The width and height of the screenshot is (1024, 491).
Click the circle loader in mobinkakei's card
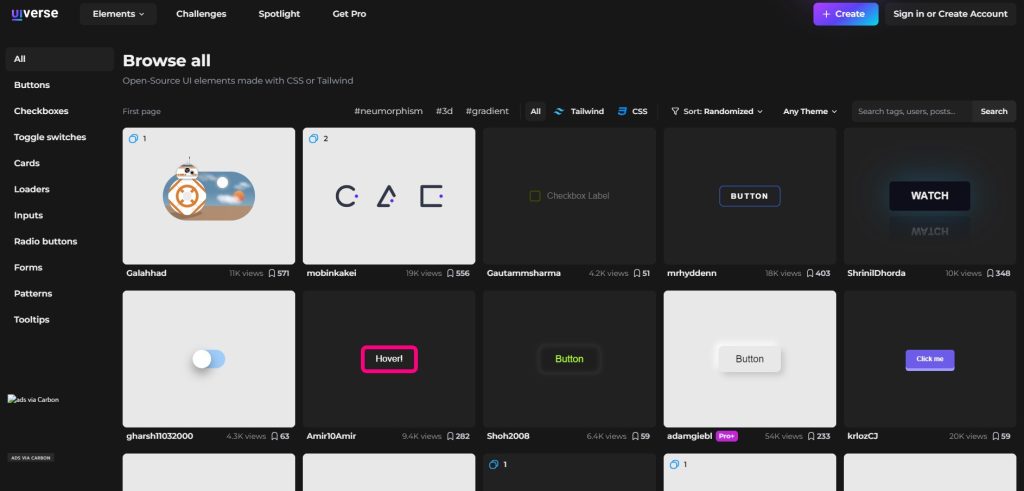[x=347, y=196]
